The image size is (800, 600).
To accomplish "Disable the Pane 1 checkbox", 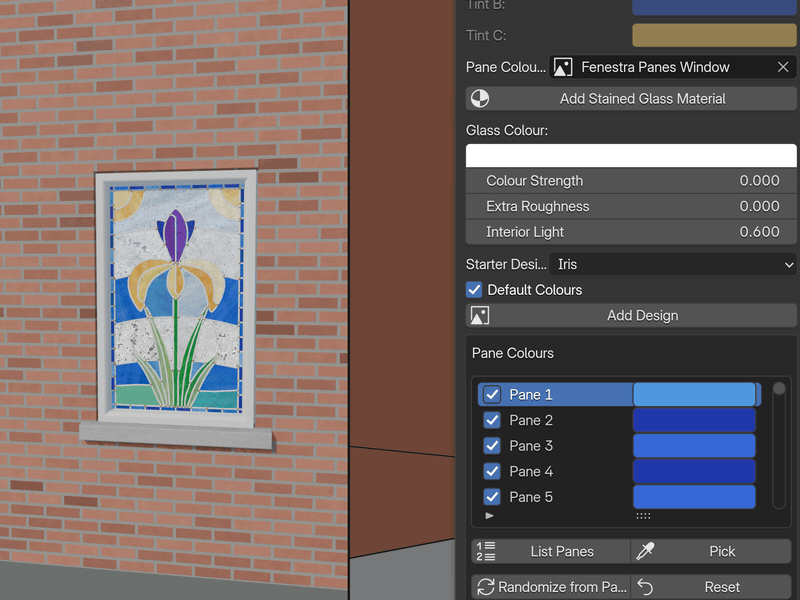I will [x=492, y=394].
